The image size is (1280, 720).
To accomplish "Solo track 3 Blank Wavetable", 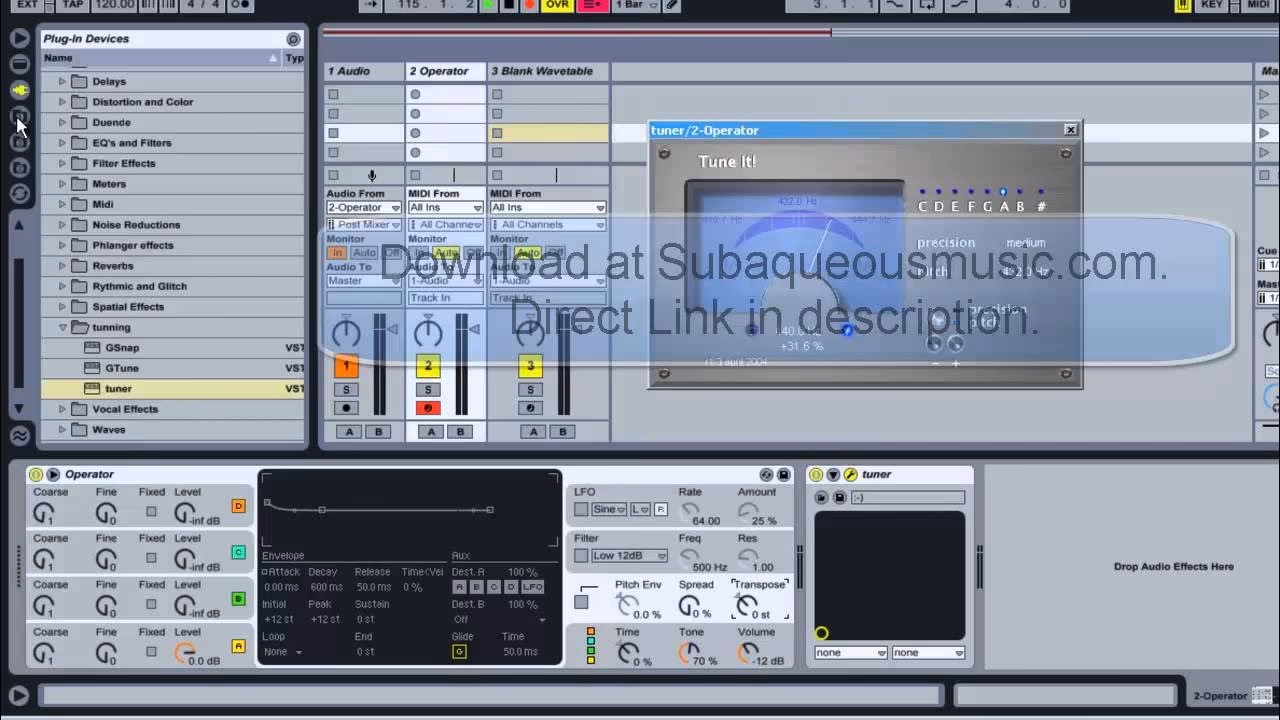I will 531,389.
